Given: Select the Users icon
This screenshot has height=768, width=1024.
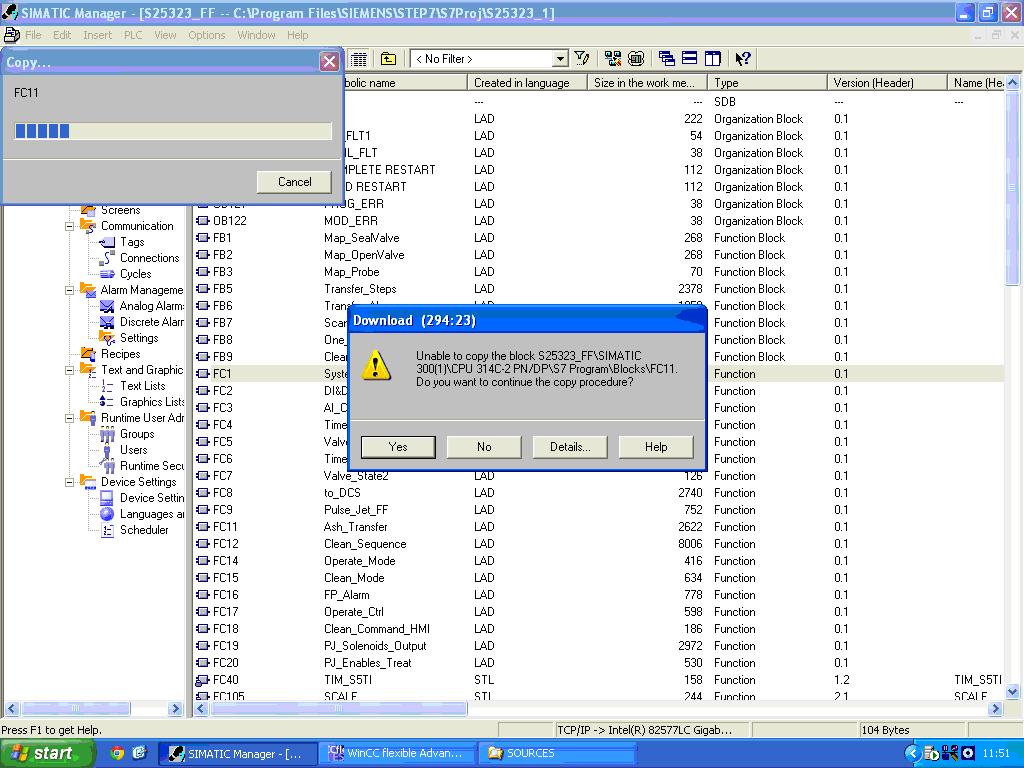Looking at the screenshot, I should pyautogui.click(x=107, y=451).
